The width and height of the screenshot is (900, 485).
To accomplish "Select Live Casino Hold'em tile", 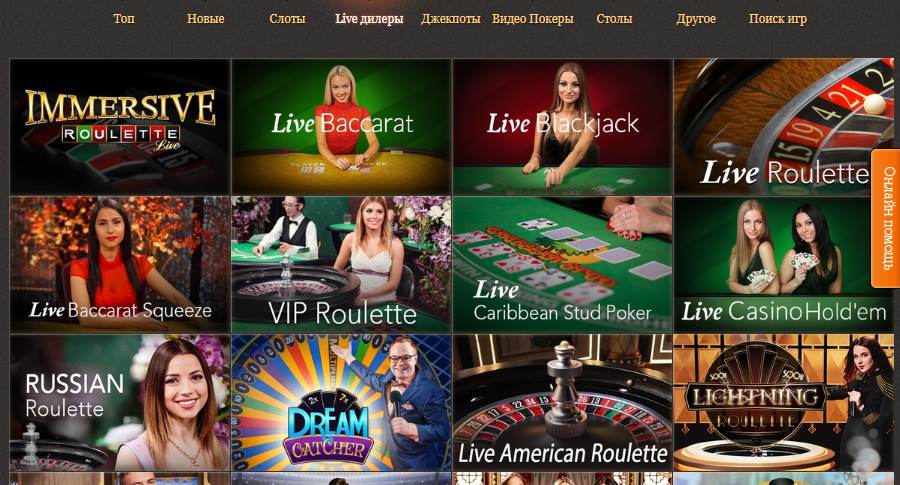I will (x=783, y=265).
